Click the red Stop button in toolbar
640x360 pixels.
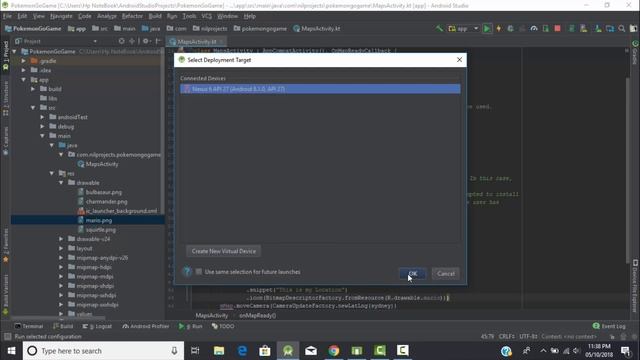point(557,29)
